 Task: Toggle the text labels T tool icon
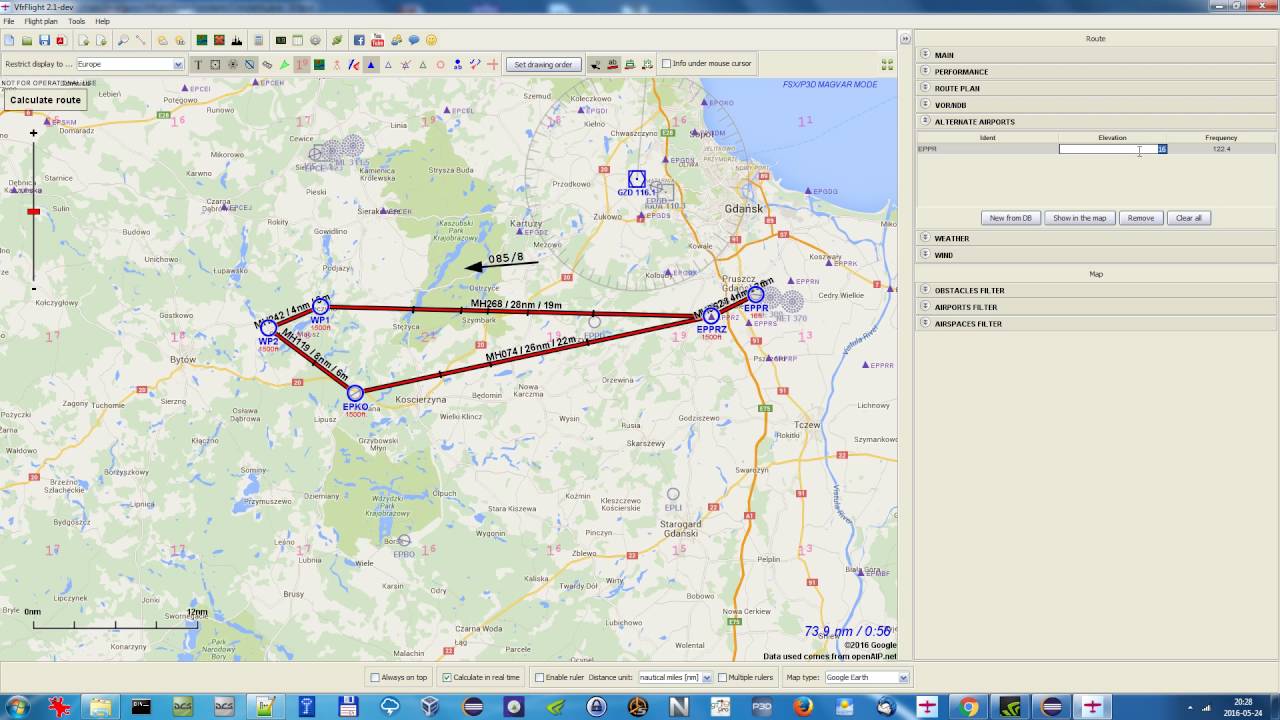pyautogui.click(x=198, y=64)
